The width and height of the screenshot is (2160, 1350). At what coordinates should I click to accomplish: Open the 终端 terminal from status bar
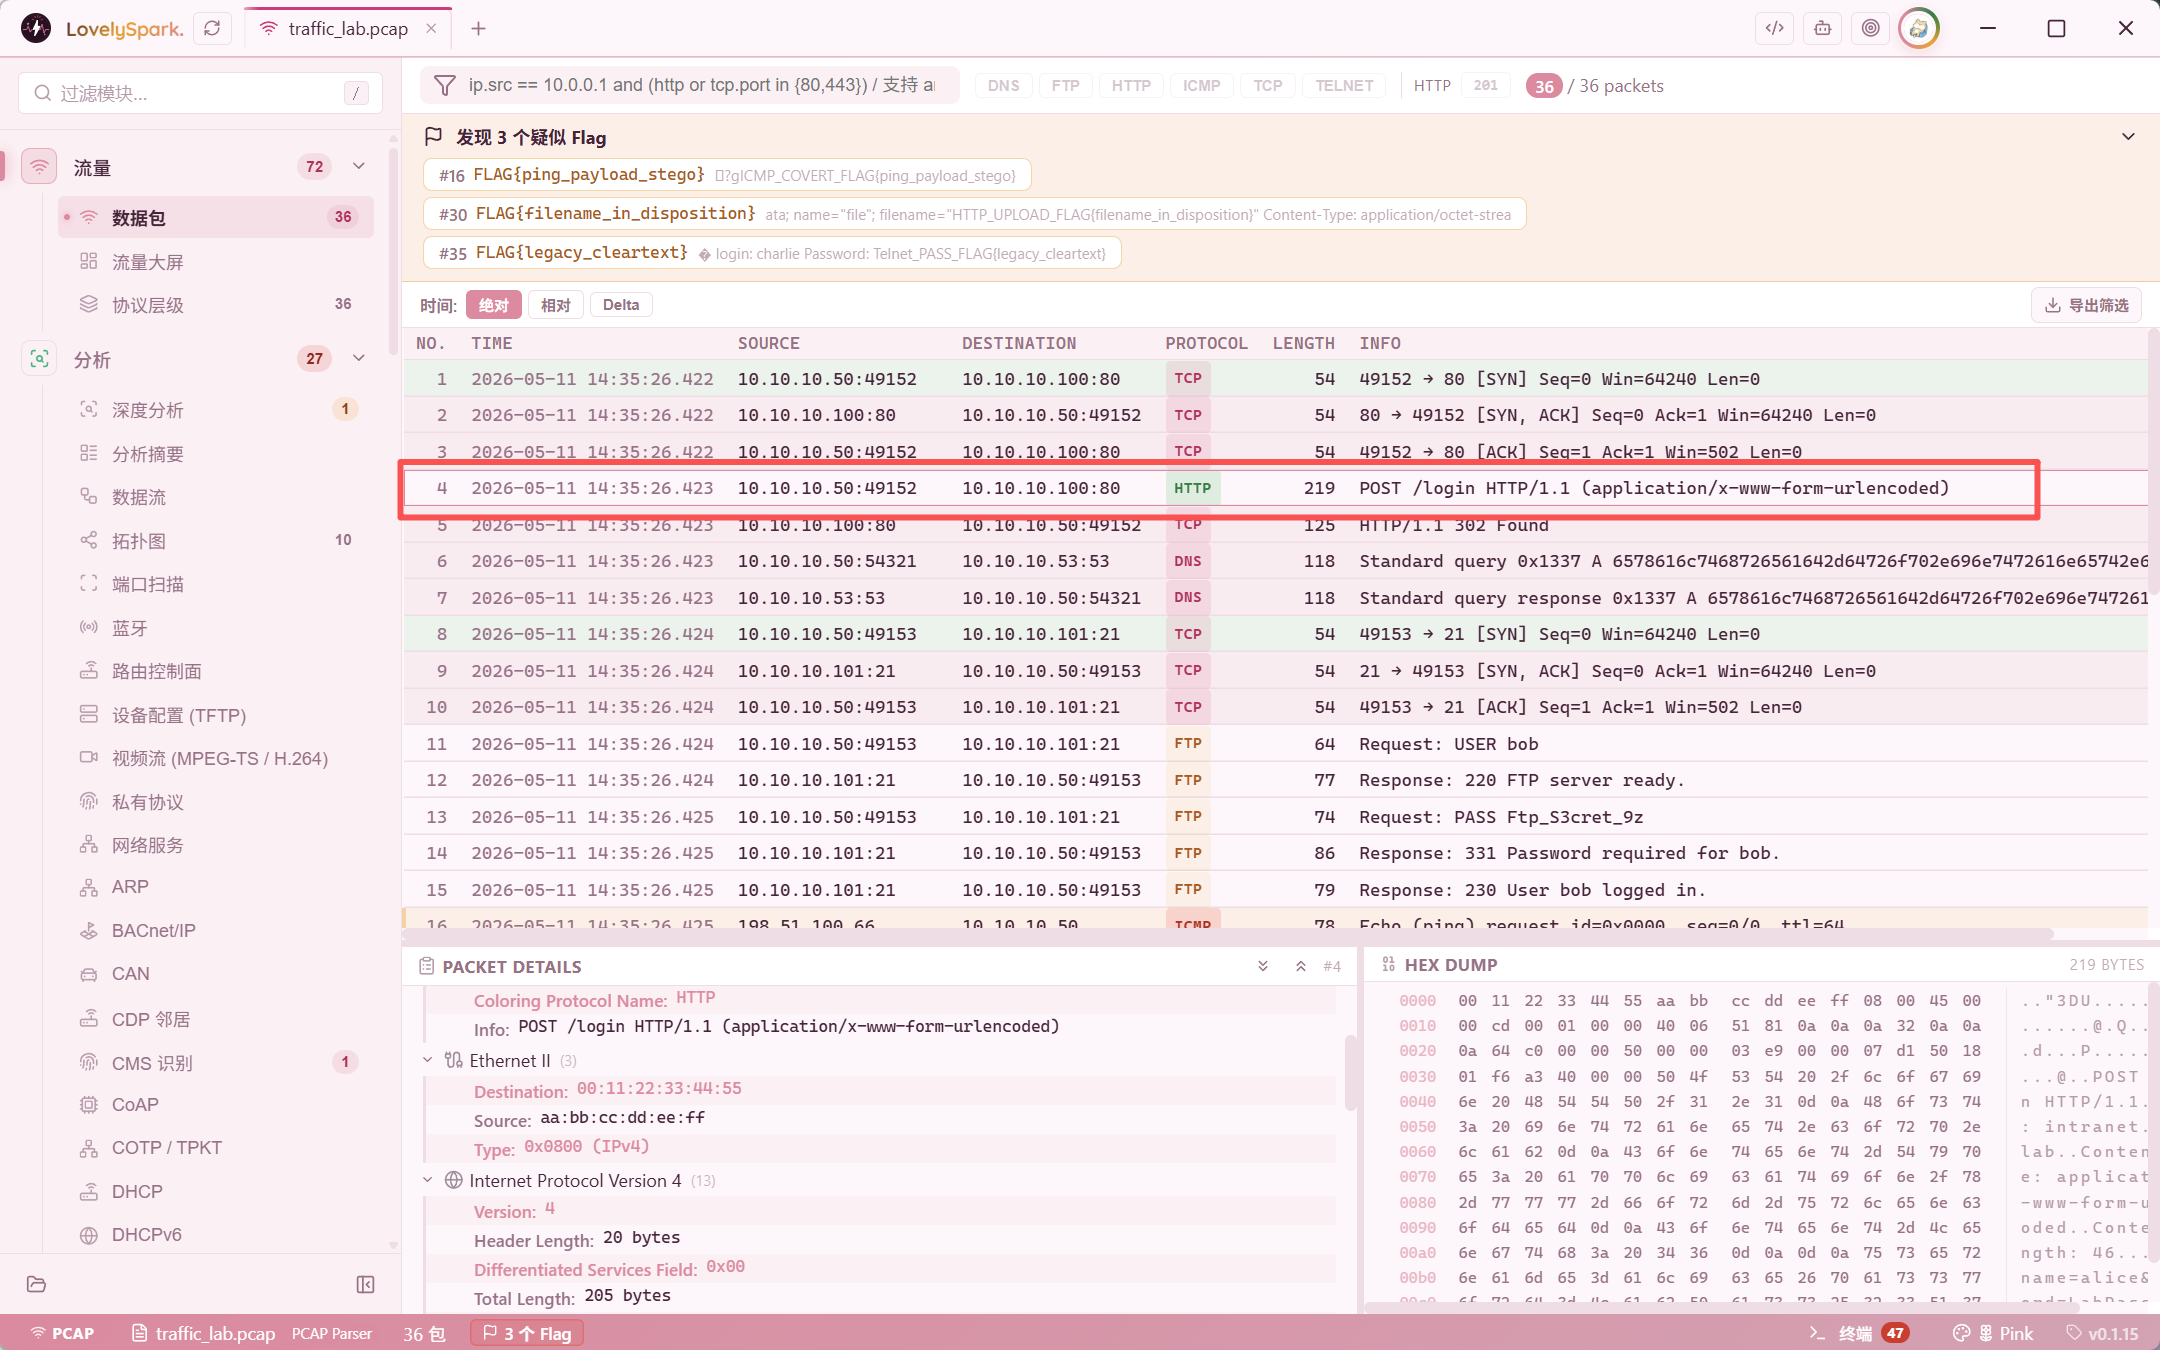click(1858, 1333)
